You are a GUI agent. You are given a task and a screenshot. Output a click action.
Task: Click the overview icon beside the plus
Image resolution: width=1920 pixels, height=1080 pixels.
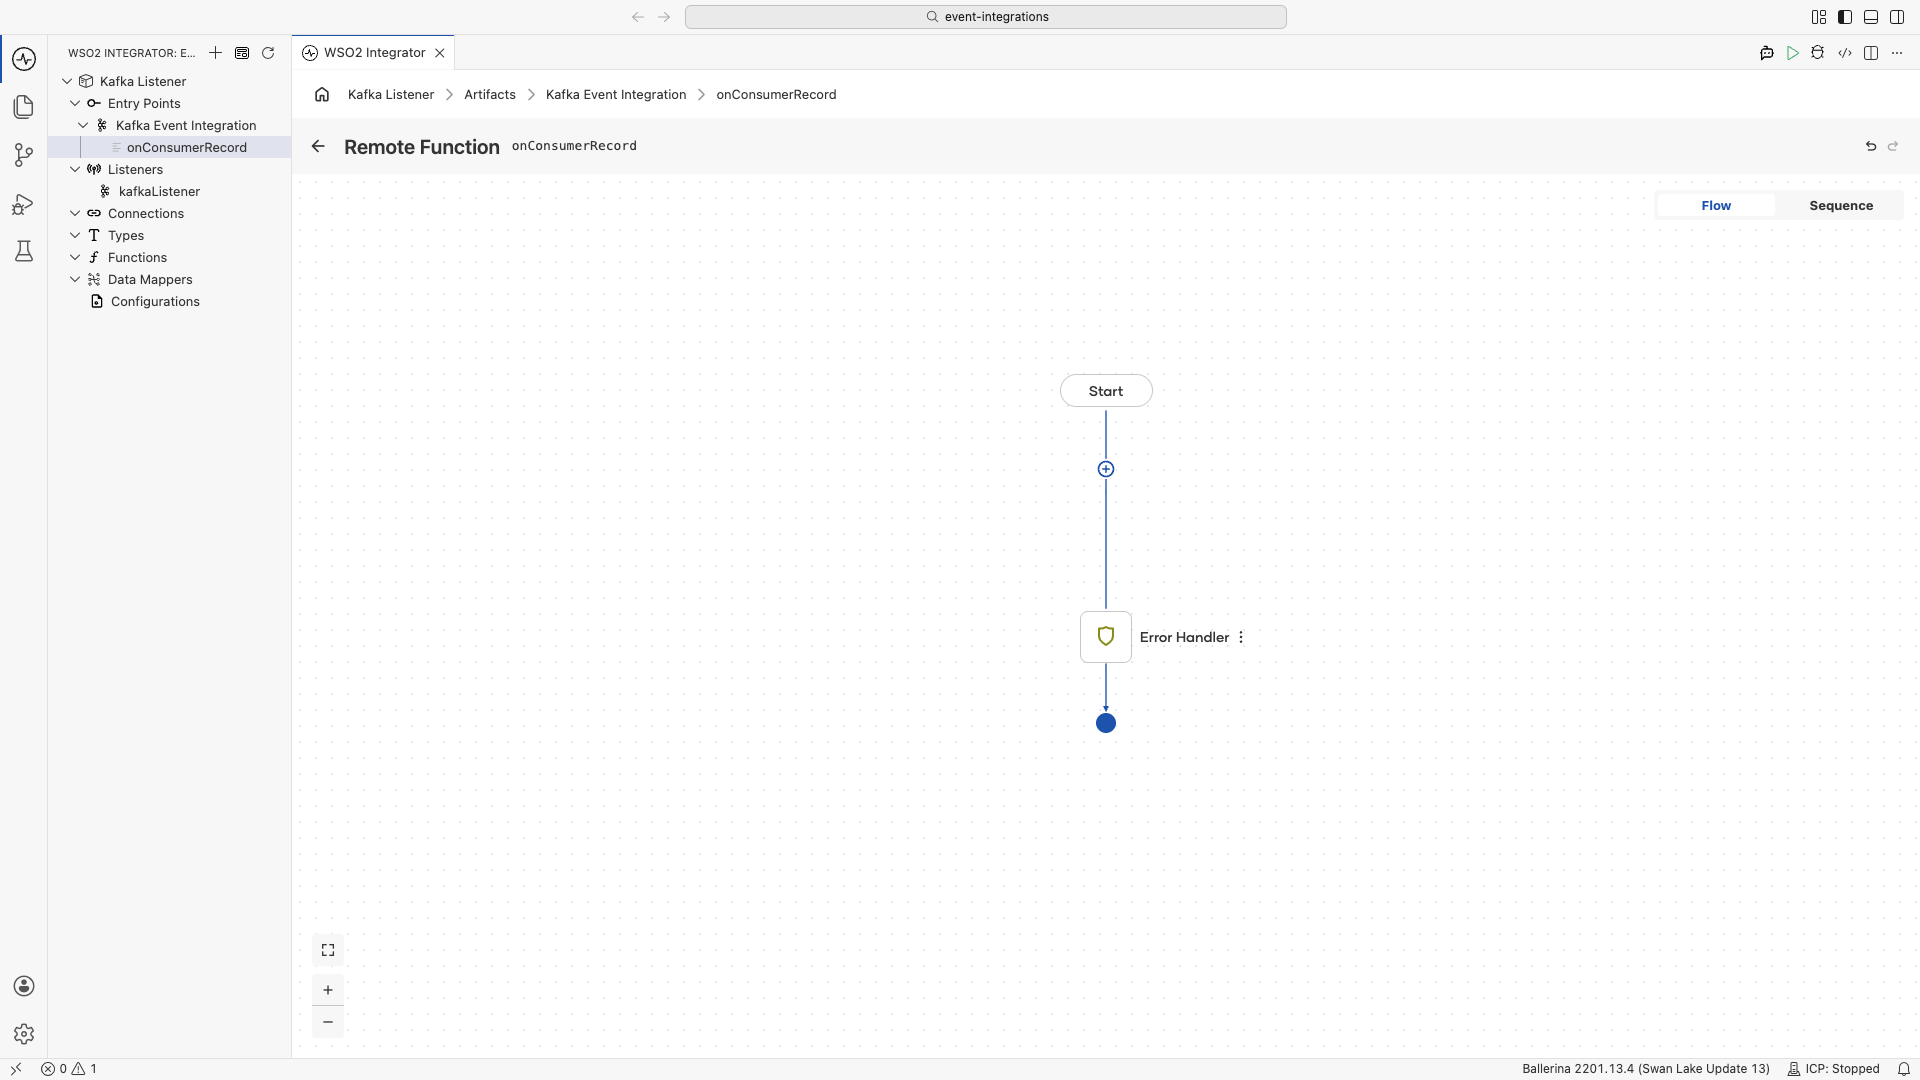tap(242, 53)
